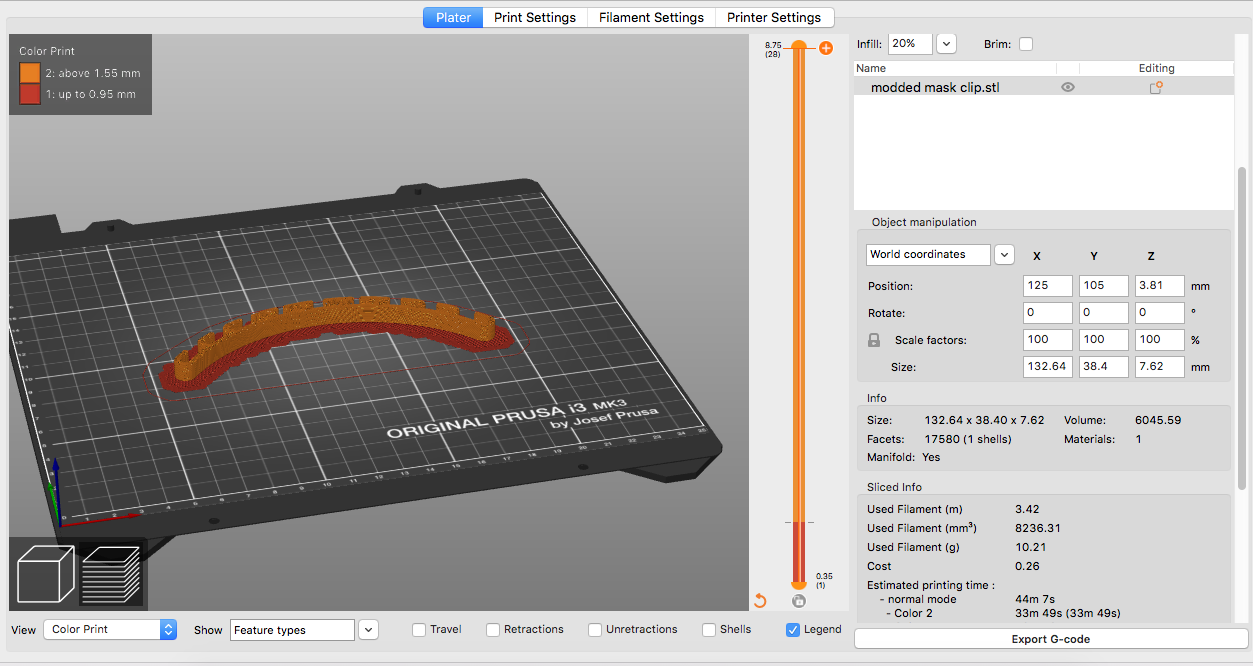The image size is (1253, 666).
Task: Click the scale factors lock icon
Action: pyautogui.click(x=874, y=340)
